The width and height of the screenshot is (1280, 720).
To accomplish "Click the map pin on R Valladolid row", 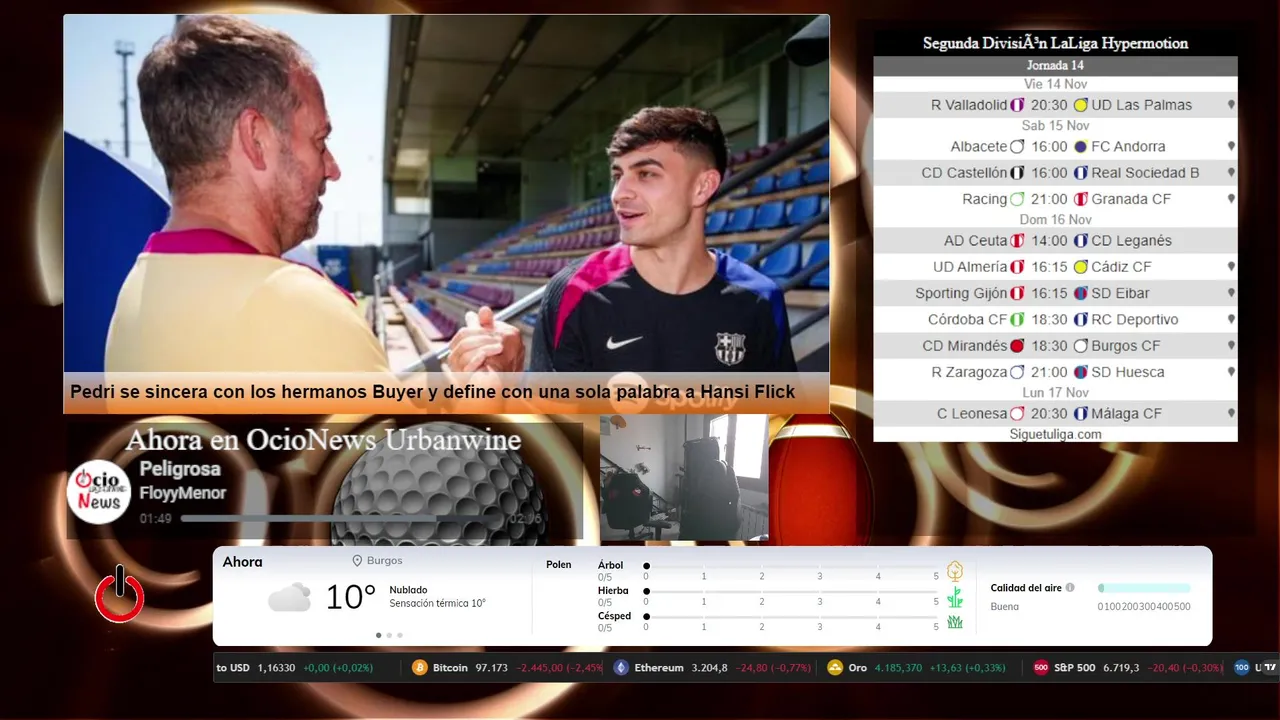I will pos(1231,105).
